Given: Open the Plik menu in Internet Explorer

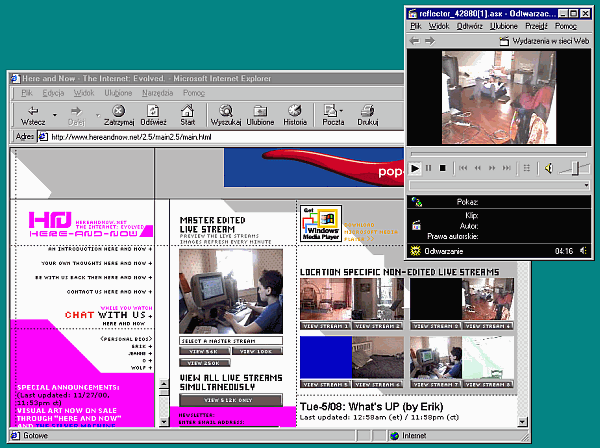Looking at the screenshot, I should pyautogui.click(x=27, y=93).
